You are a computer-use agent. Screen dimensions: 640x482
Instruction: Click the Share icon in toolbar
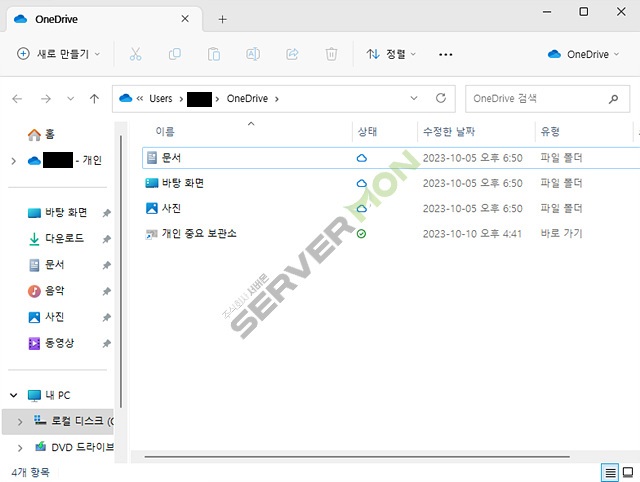[292, 54]
